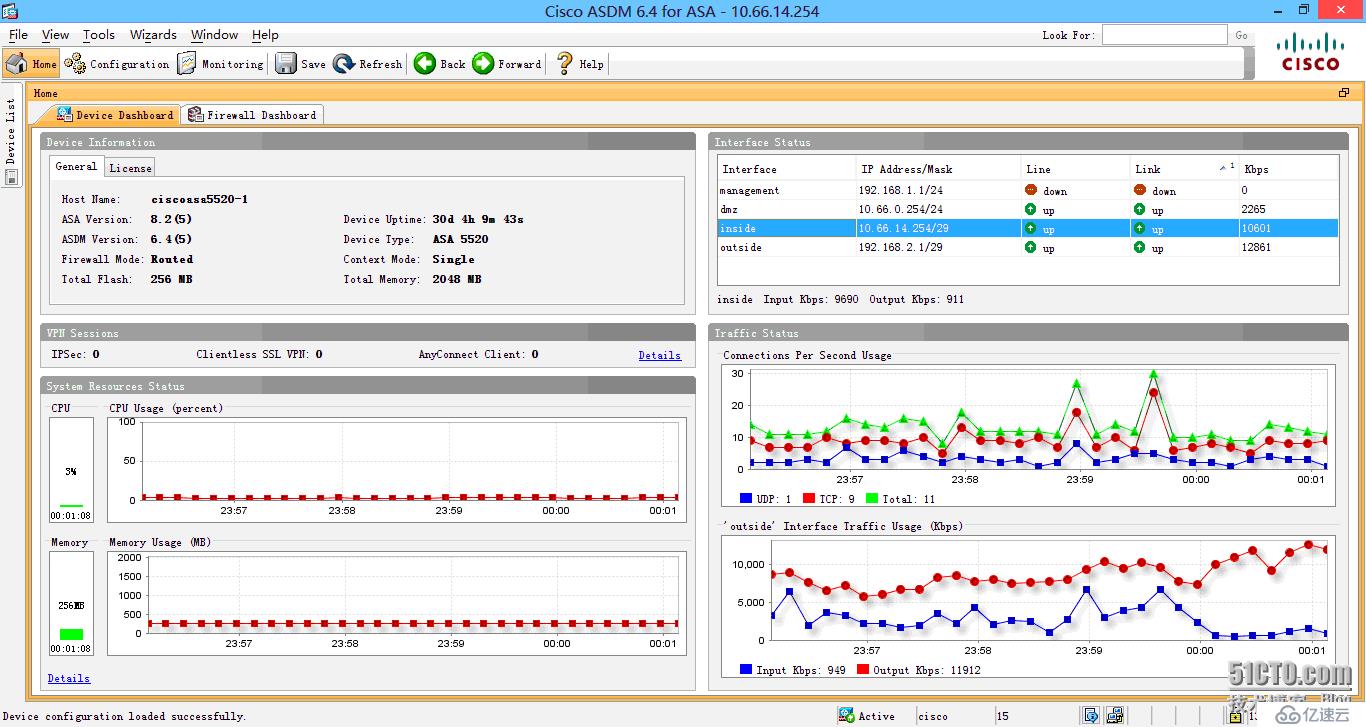The width and height of the screenshot is (1366, 727).
Task: Click the status bar network computers icon
Action: click(x=1117, y=716)
